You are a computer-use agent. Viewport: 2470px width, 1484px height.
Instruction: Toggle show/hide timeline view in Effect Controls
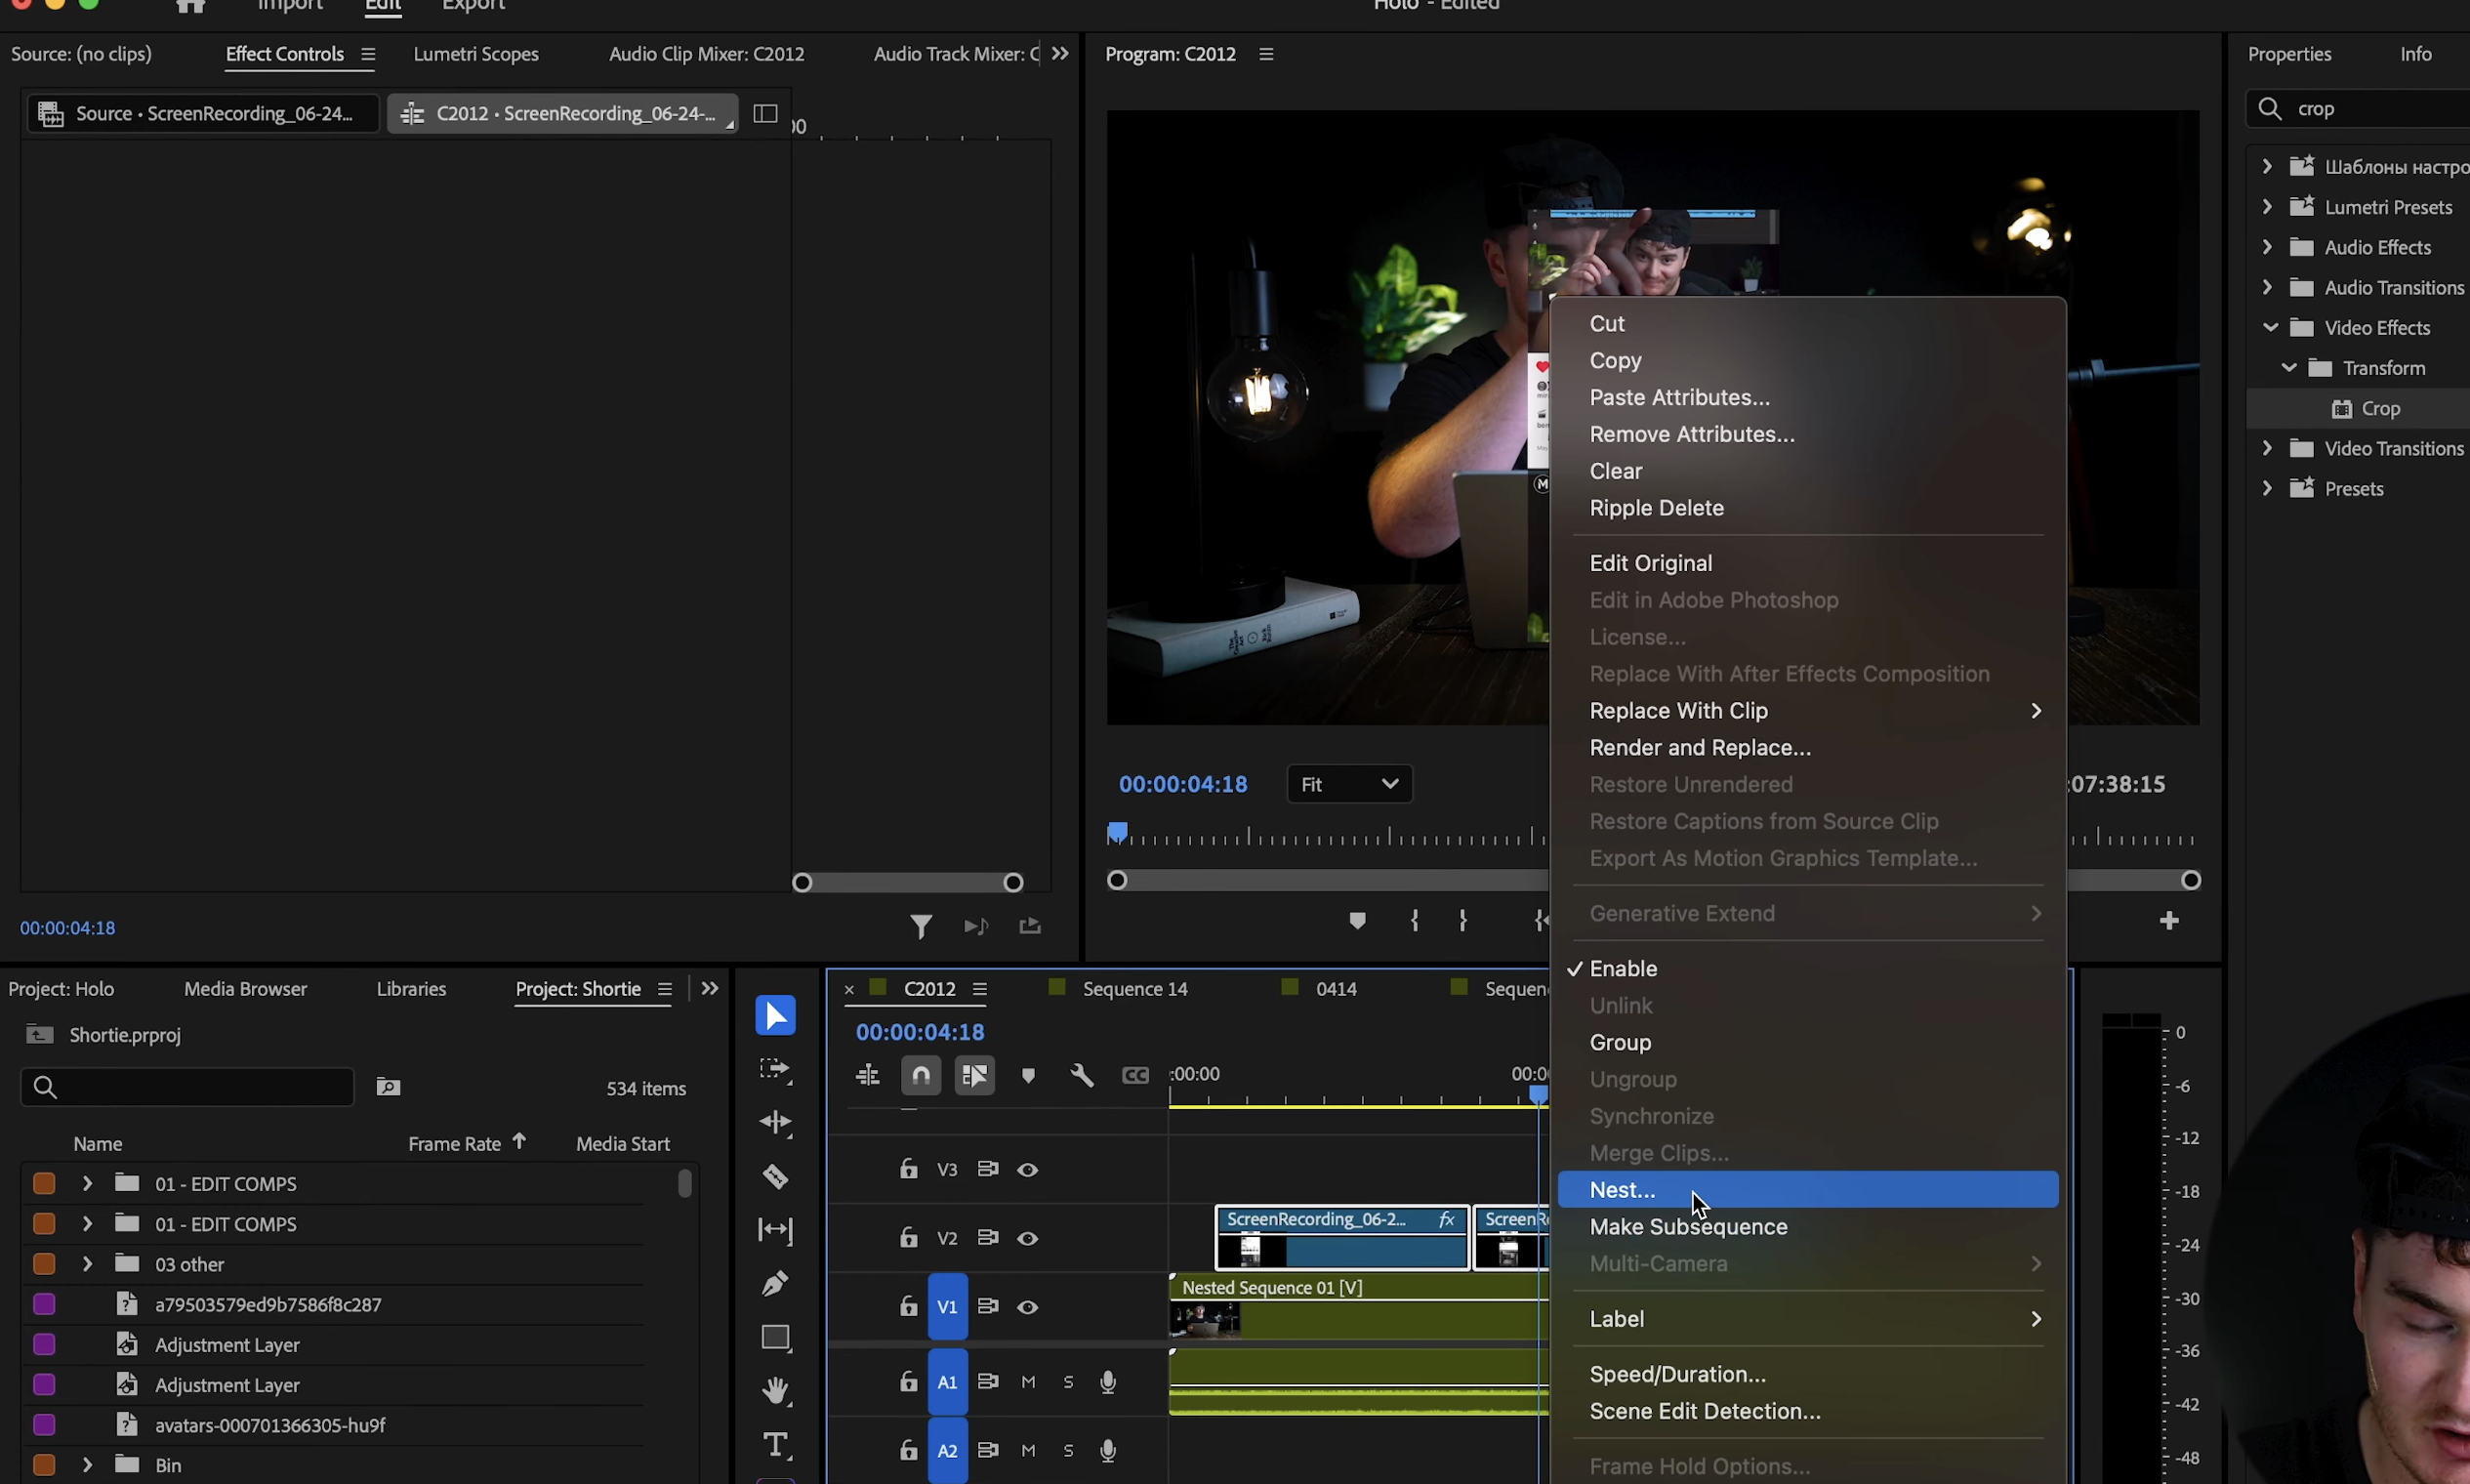click(765, 114)
